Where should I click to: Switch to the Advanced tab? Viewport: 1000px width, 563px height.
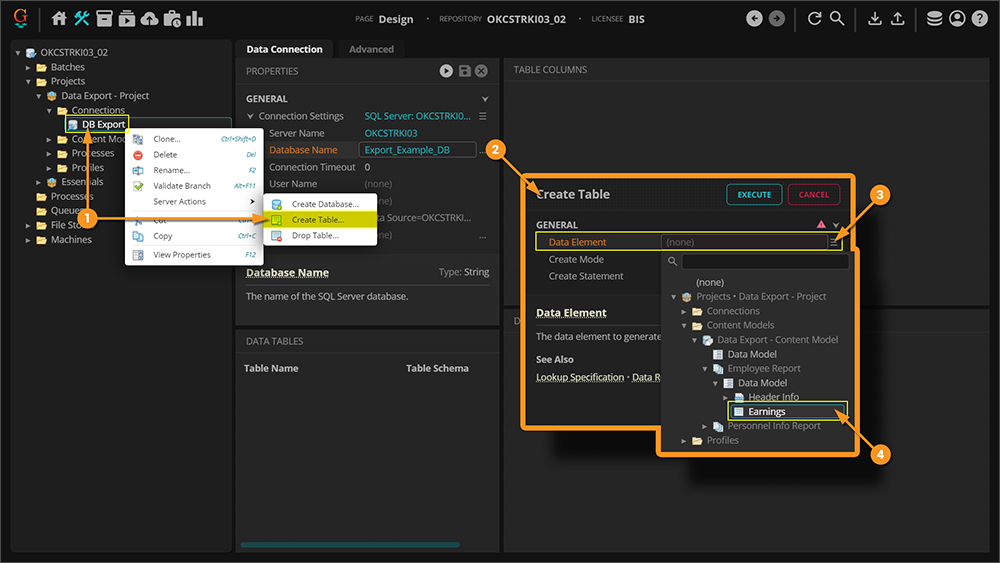tap(371, 49)
